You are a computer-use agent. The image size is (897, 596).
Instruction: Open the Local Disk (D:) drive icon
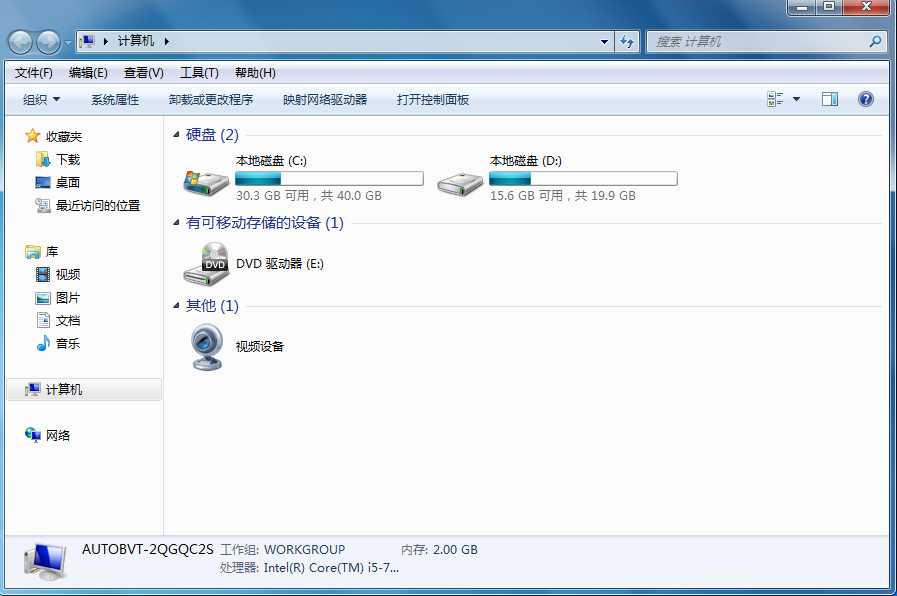(x=460, y=180)
